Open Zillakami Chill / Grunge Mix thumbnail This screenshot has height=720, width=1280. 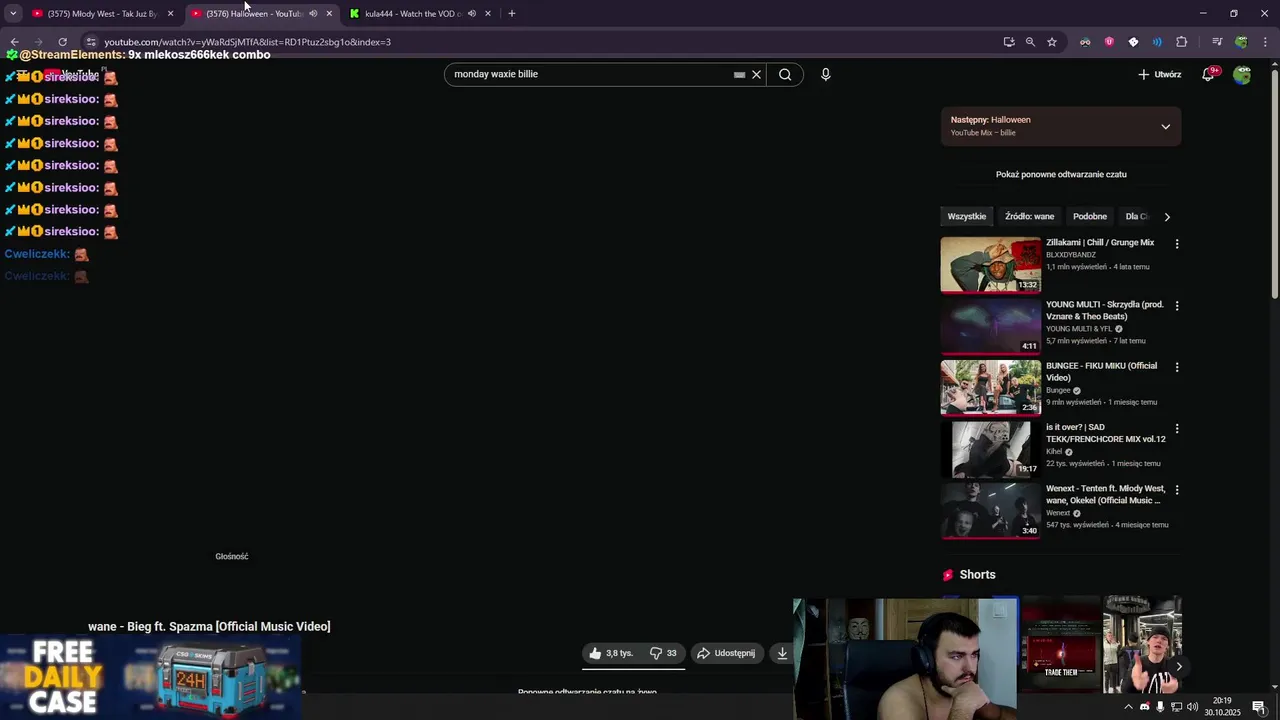click(x=991, y=264)
